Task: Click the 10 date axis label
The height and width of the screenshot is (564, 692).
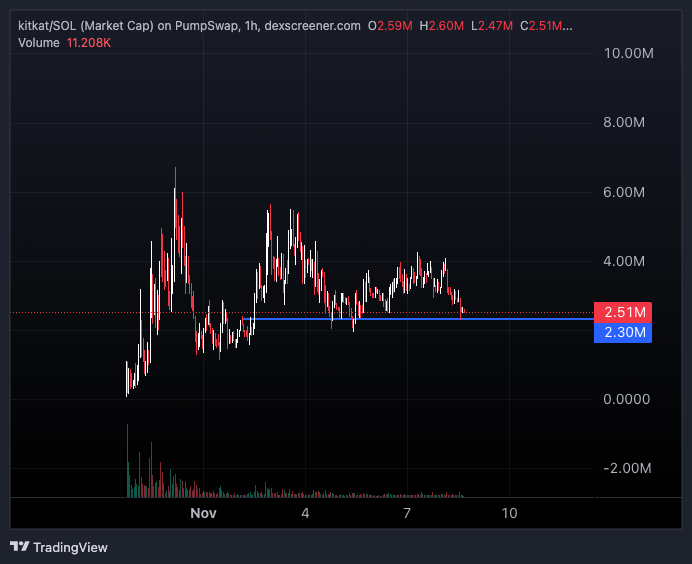Action: click(509, 513)
